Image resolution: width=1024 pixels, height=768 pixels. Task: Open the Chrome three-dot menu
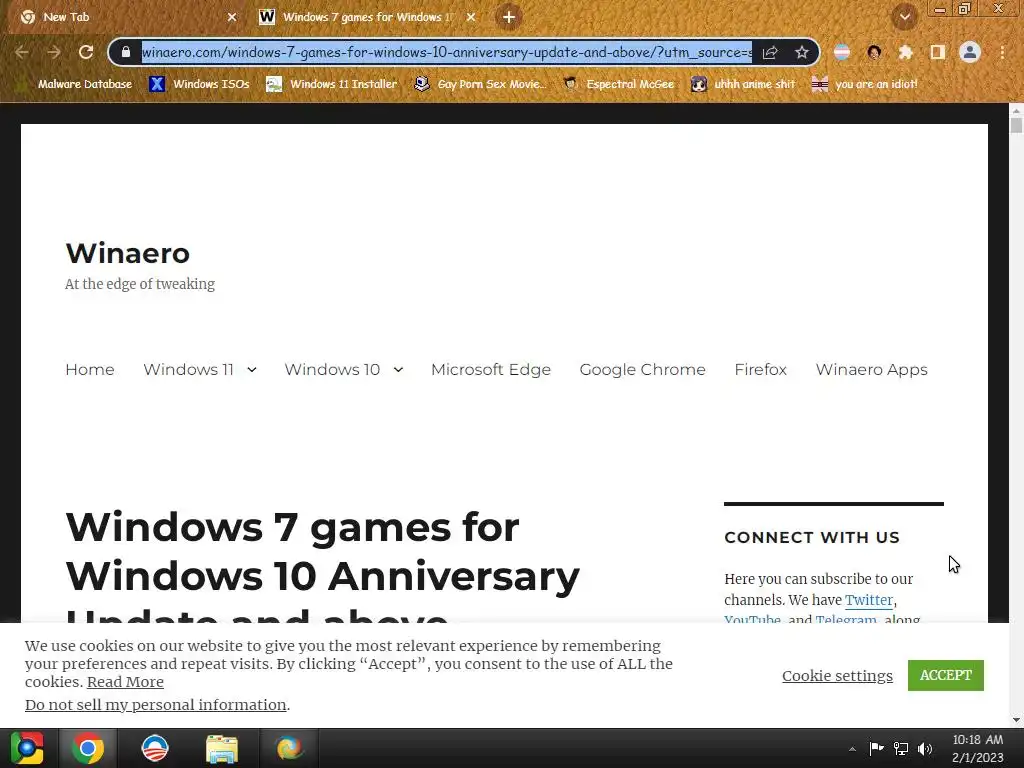click(1002, 52)
